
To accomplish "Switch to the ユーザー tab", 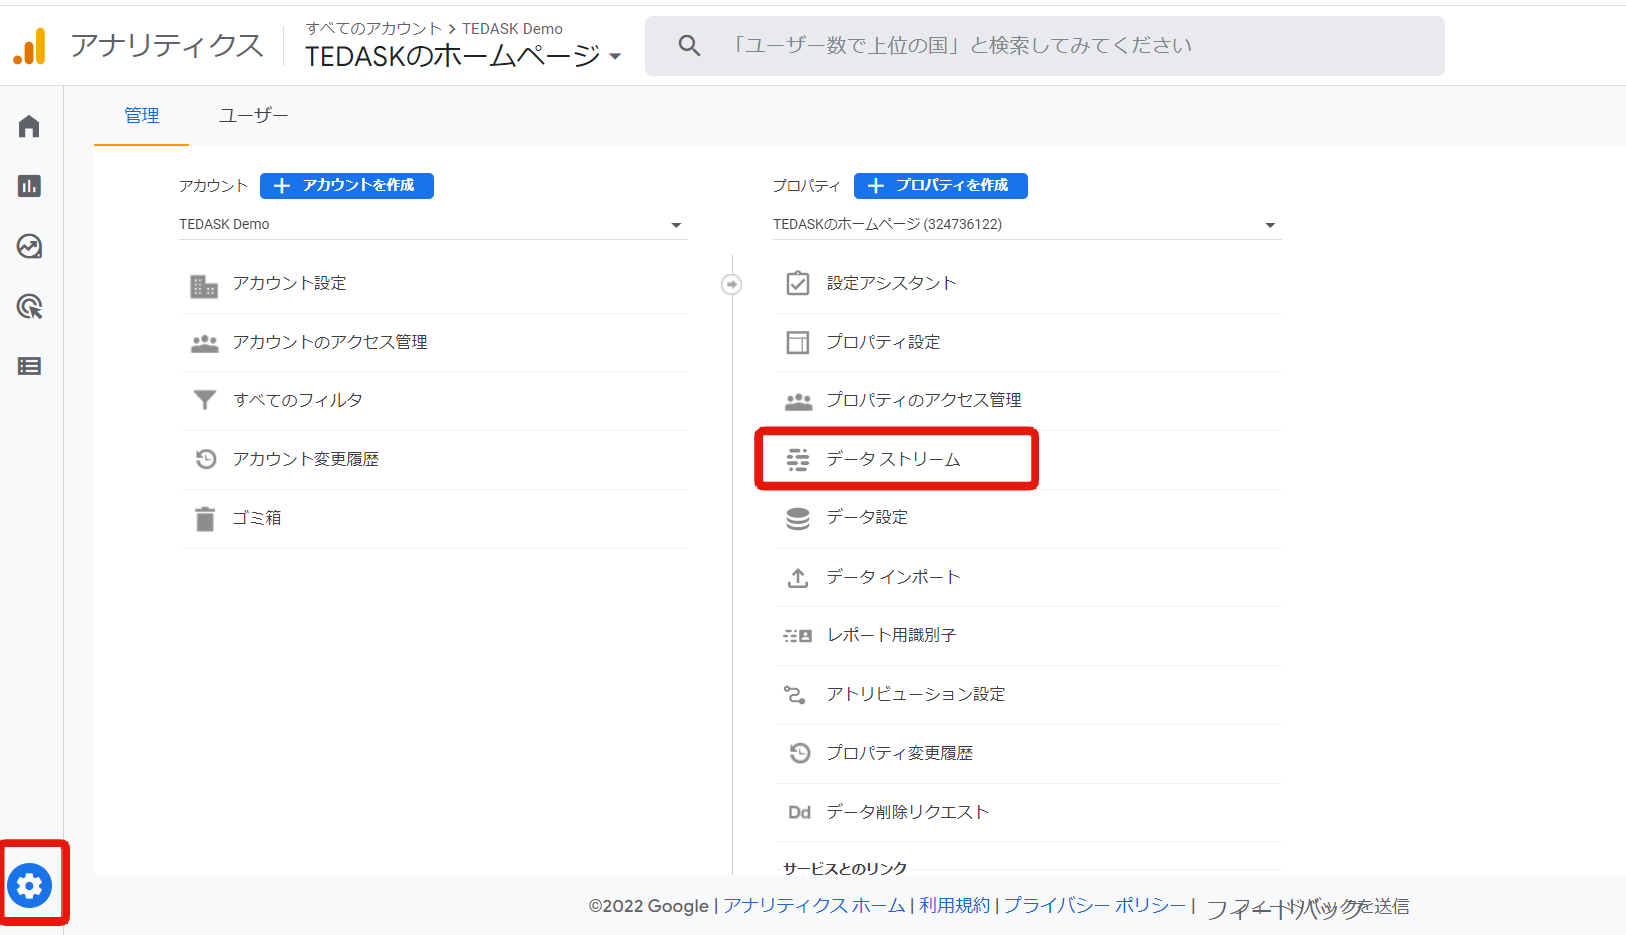I will coord(253,116).
